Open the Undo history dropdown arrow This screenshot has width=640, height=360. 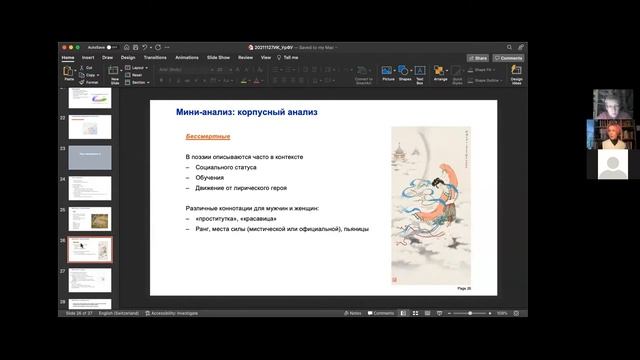coord(151,47)
